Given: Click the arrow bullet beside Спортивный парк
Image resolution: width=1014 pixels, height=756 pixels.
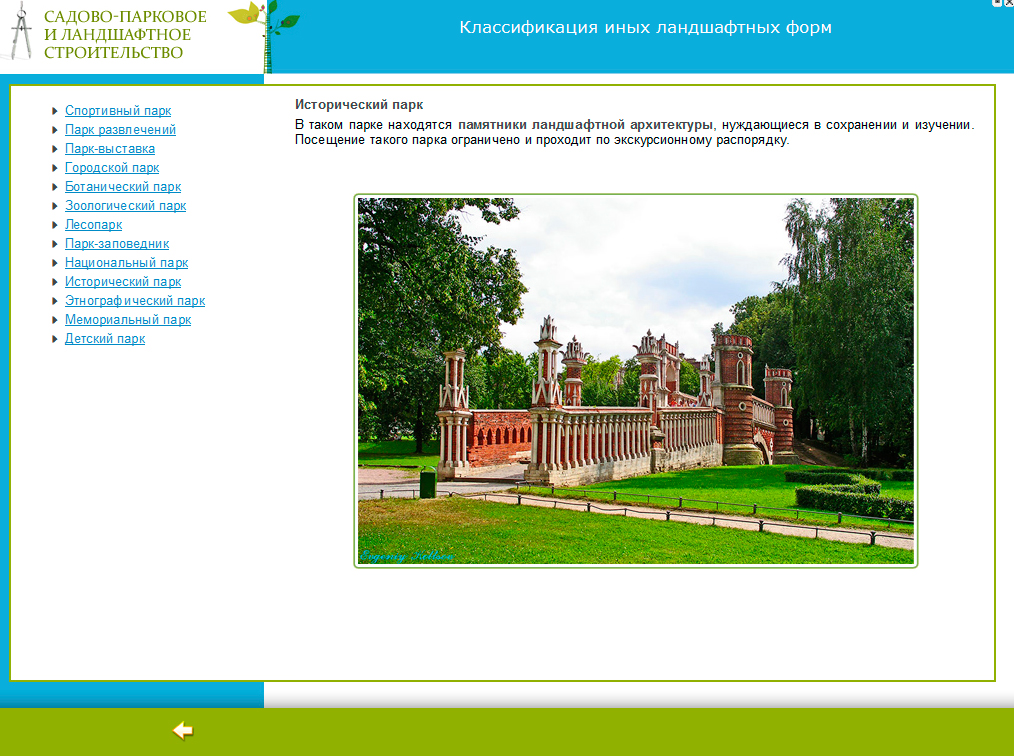Looking at the screenshot, I should [54, 111].
